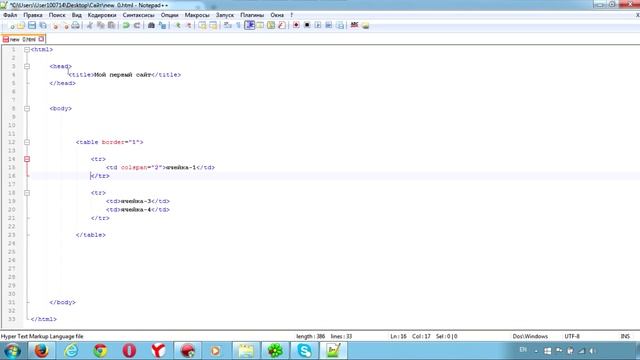The height and width of the screenshot is (360, 640).
Task: Click line number 23 in the margin
Action: point(11,235)
